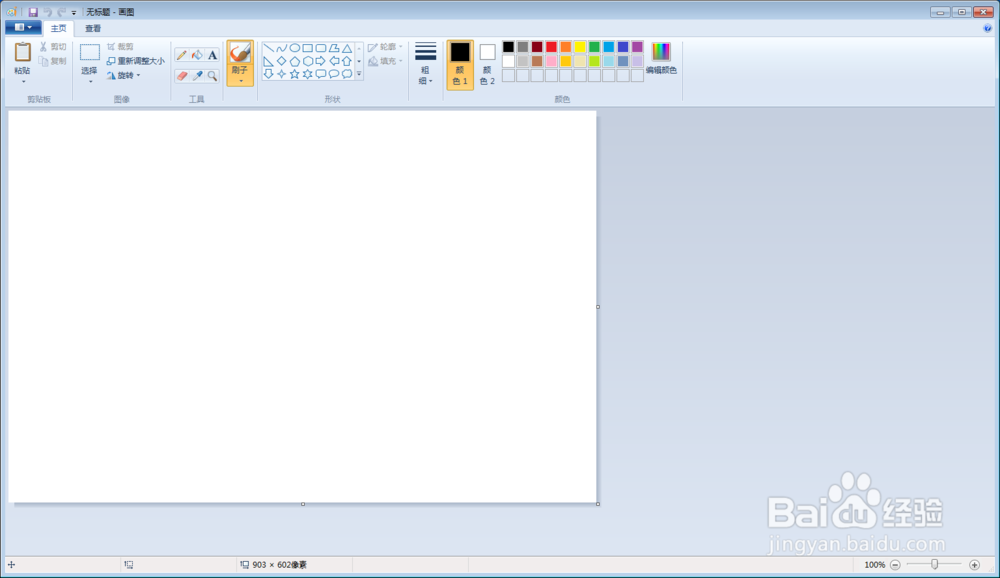The width and height of the screenshot is (1000, 578).
Task: Pick the pink color swatch
Action: click(551, 61)
